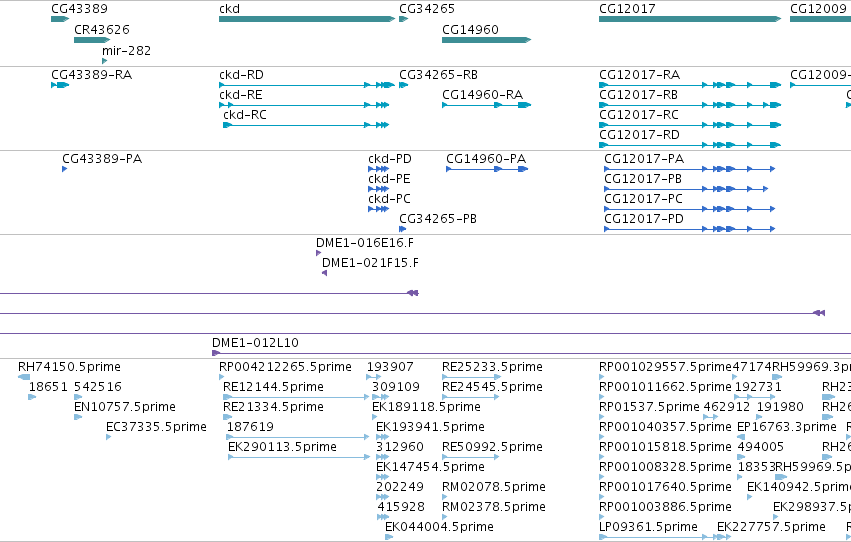The image size is (851, 542).
Task: Select the CG34265-PB protein label
Action: pyautogui.click(x=438, y=219)
